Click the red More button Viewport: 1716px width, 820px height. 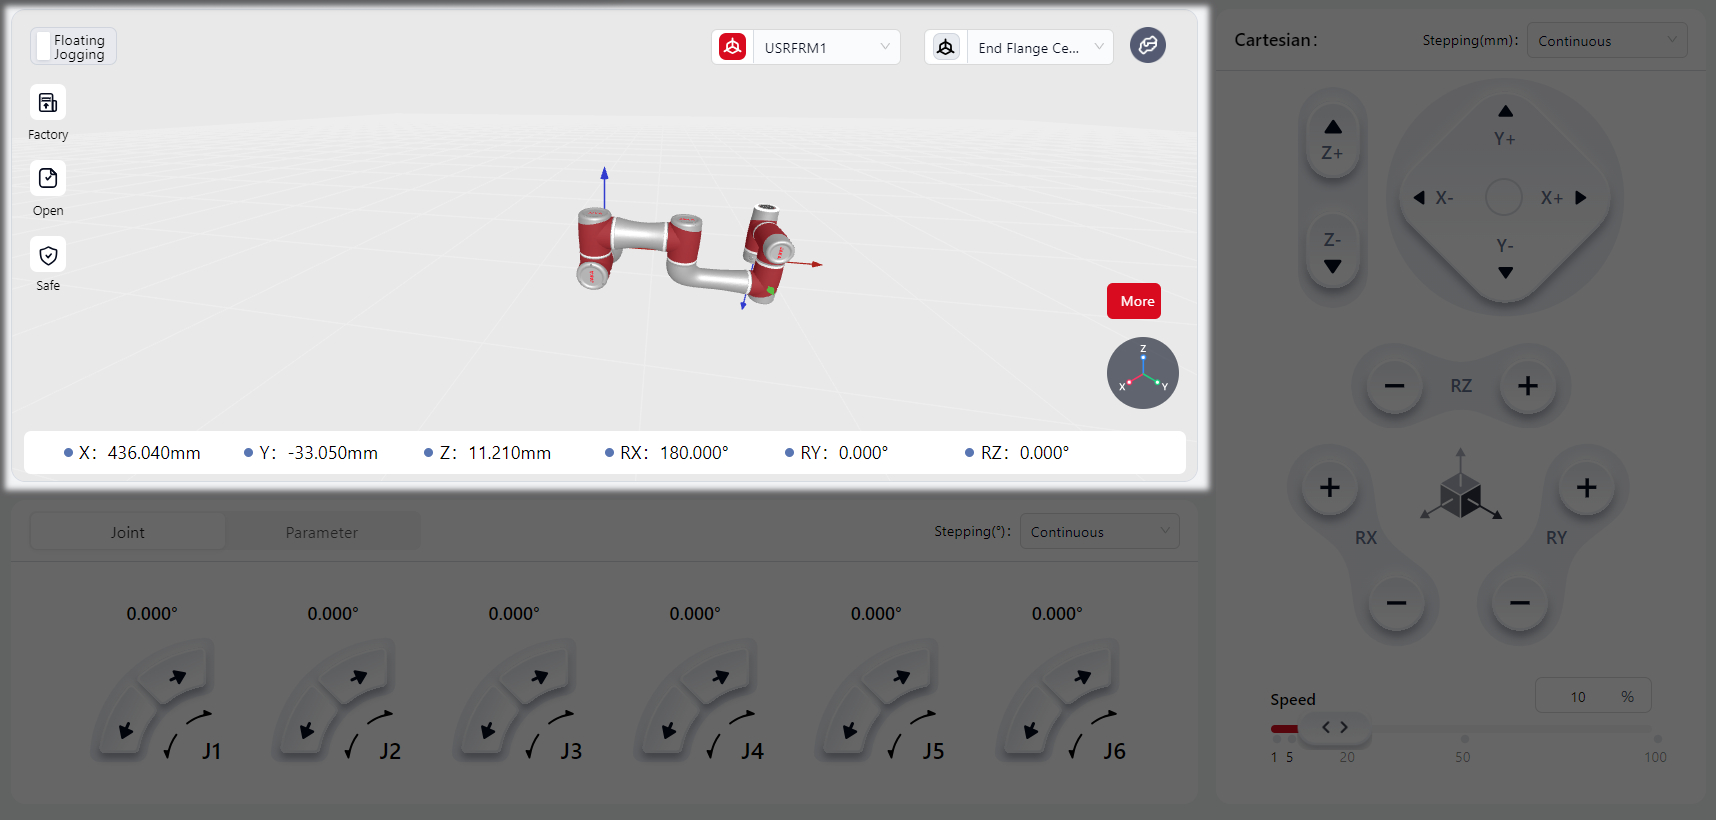tap(1134, 301)
